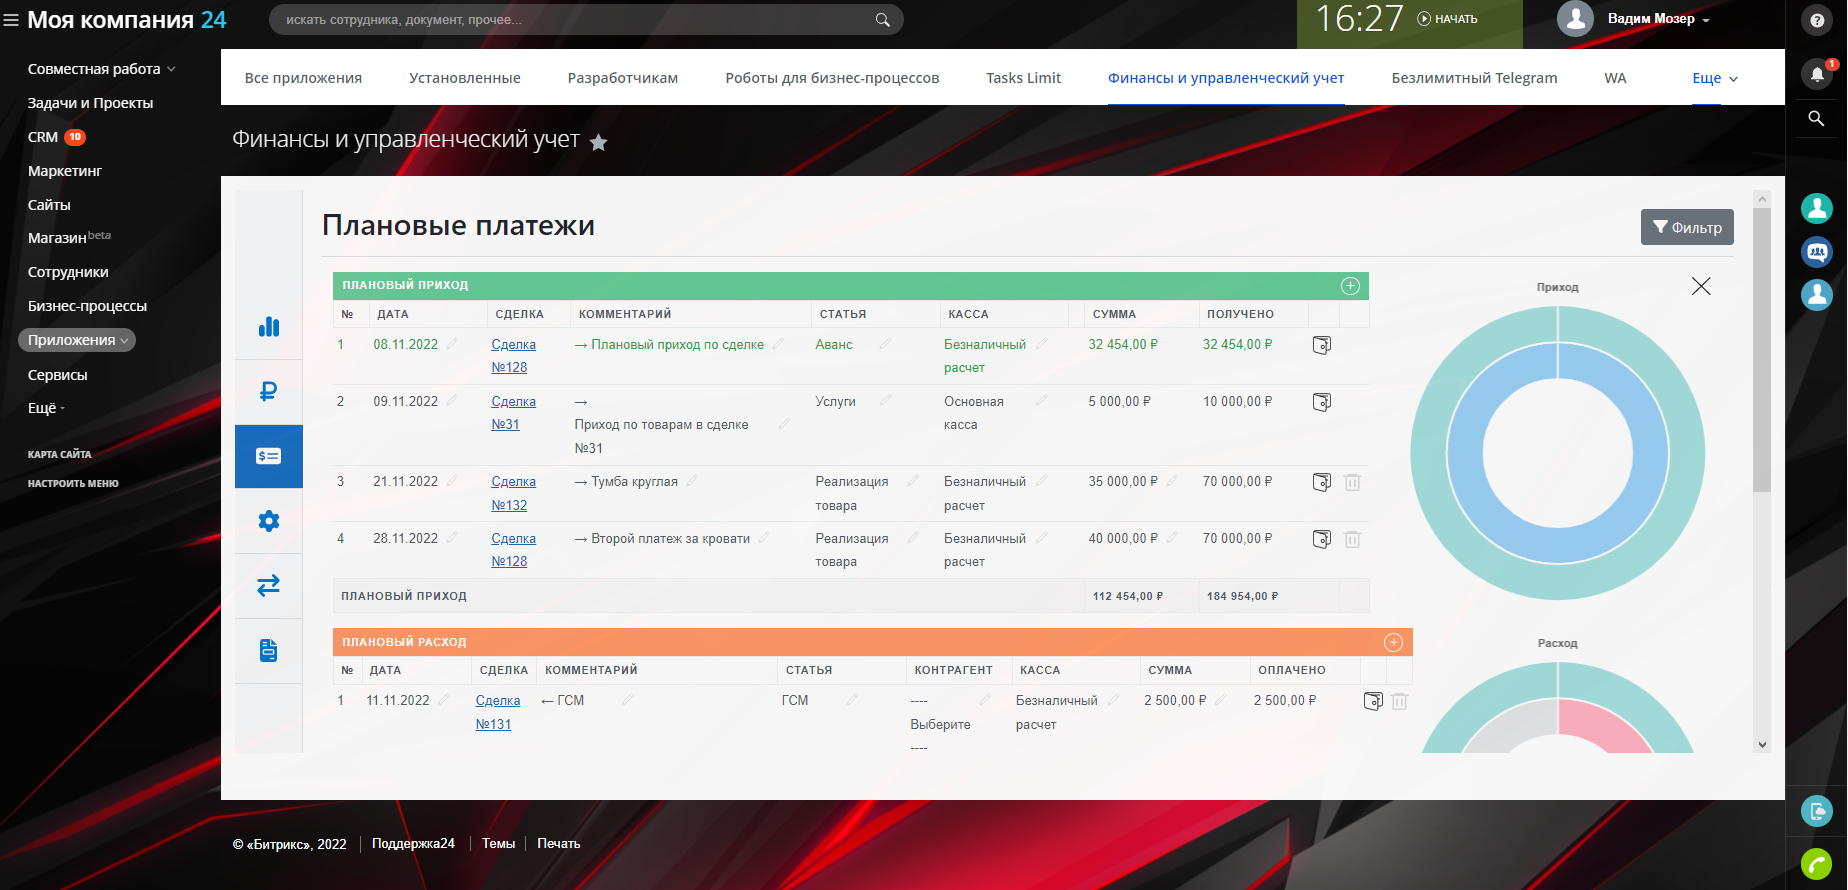Click the notifications bell icon
Viewport: 1848px width, 890px height.
point(1816,74)
